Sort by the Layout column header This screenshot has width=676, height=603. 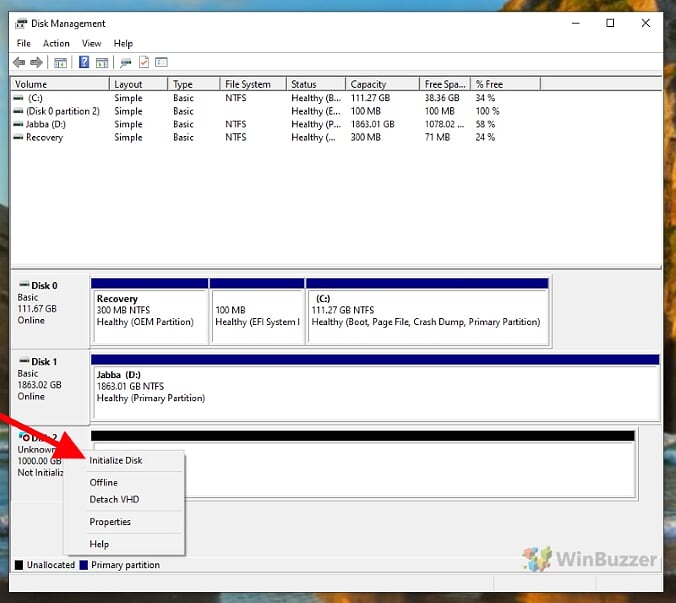point(138,84)
